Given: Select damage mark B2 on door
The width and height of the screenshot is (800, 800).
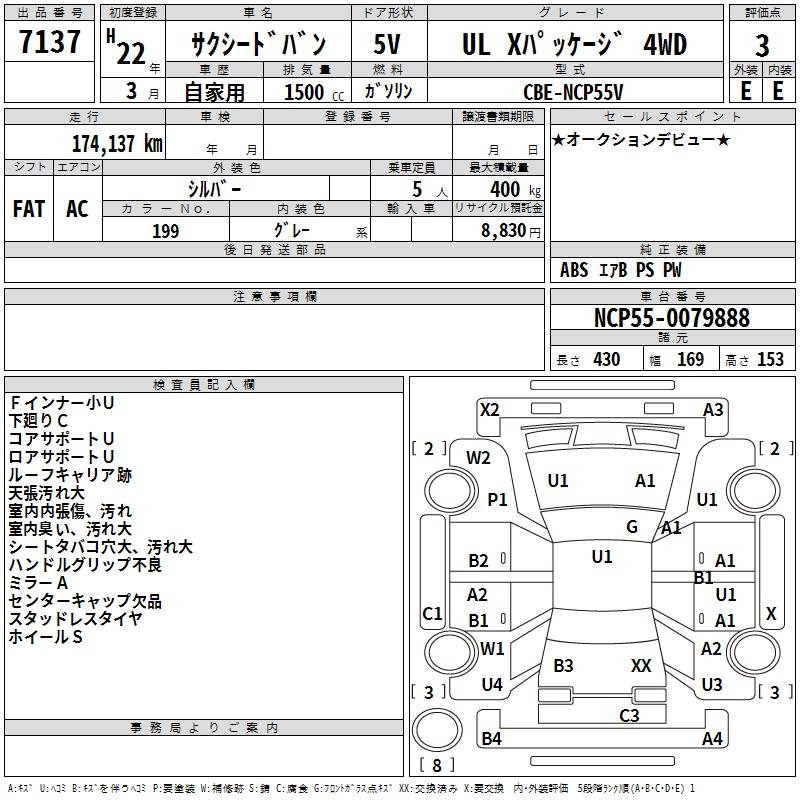Looking at the screenshot, I should [478, 561].
